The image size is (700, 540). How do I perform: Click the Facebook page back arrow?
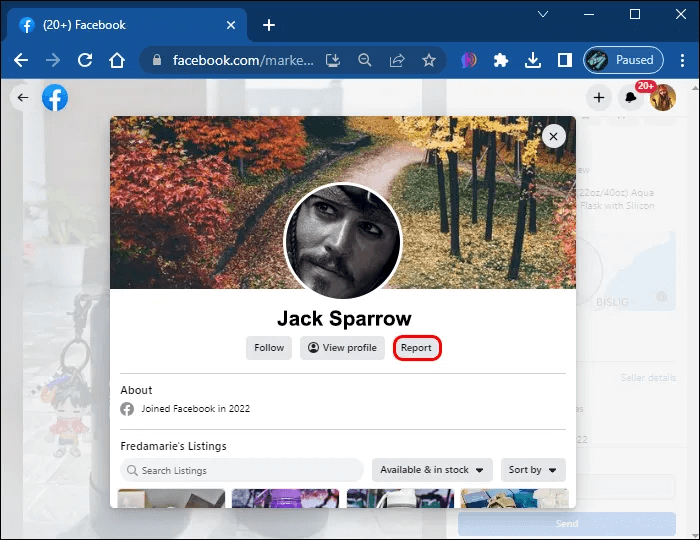(x=23, y=97)
